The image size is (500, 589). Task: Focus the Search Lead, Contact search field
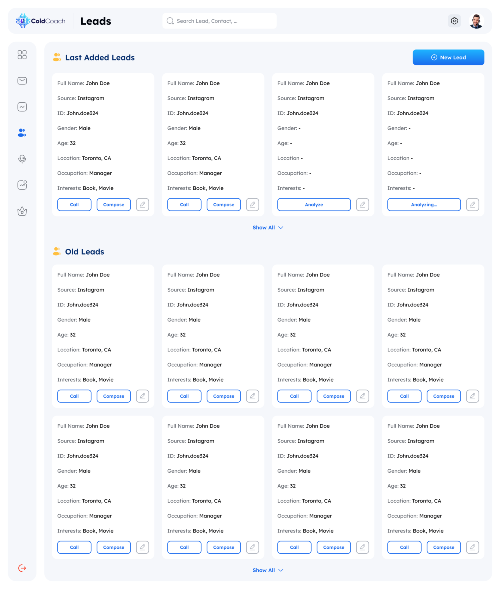220,21
